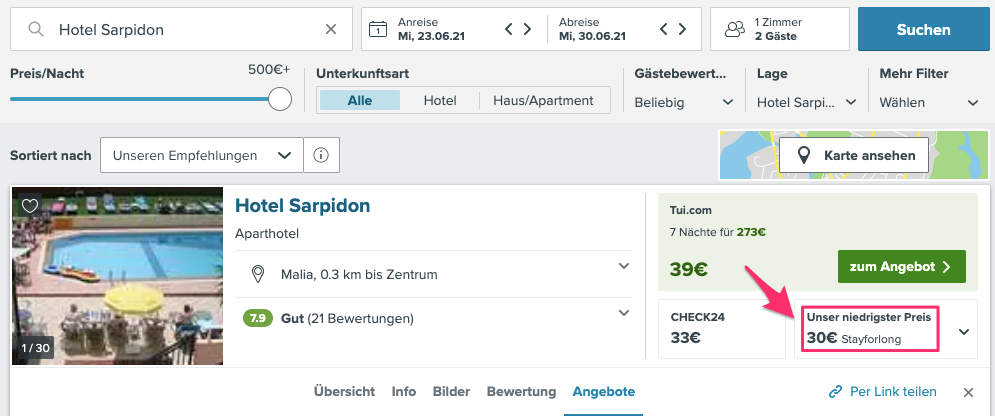The image size is (995, 416).
Task: Open the Mehr Filter Wählen dropdown
Action: point(929,102)
